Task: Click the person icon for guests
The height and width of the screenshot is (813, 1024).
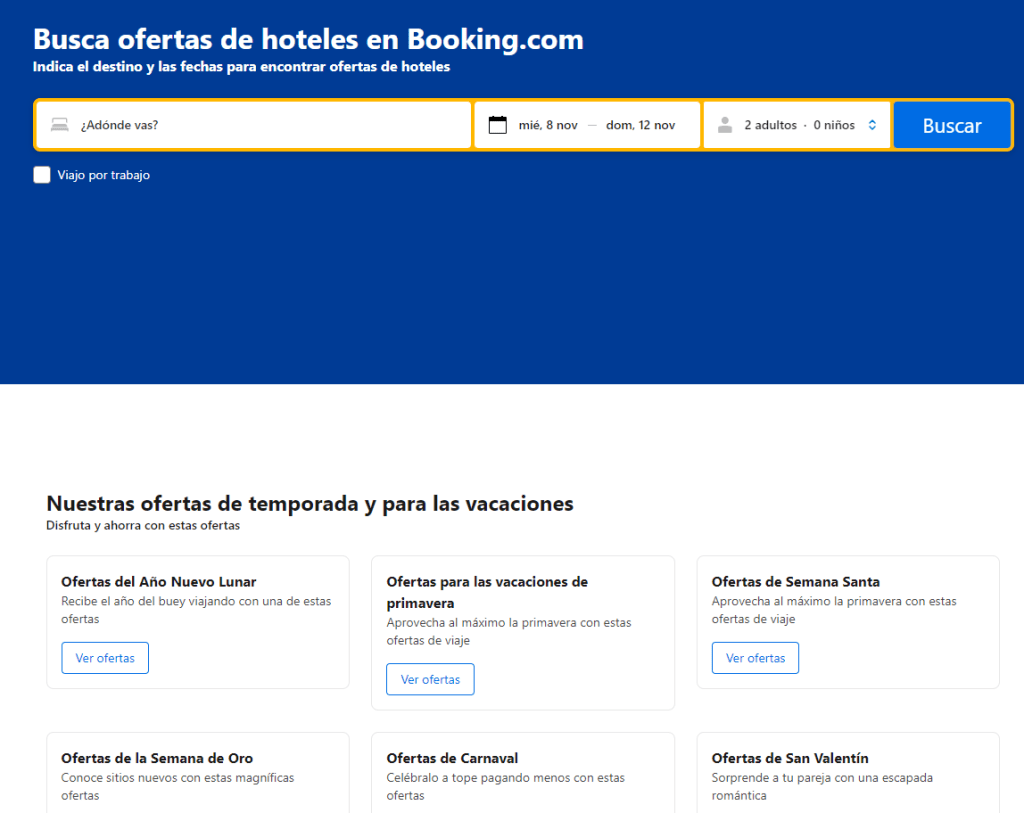Action: pos(725,125)
